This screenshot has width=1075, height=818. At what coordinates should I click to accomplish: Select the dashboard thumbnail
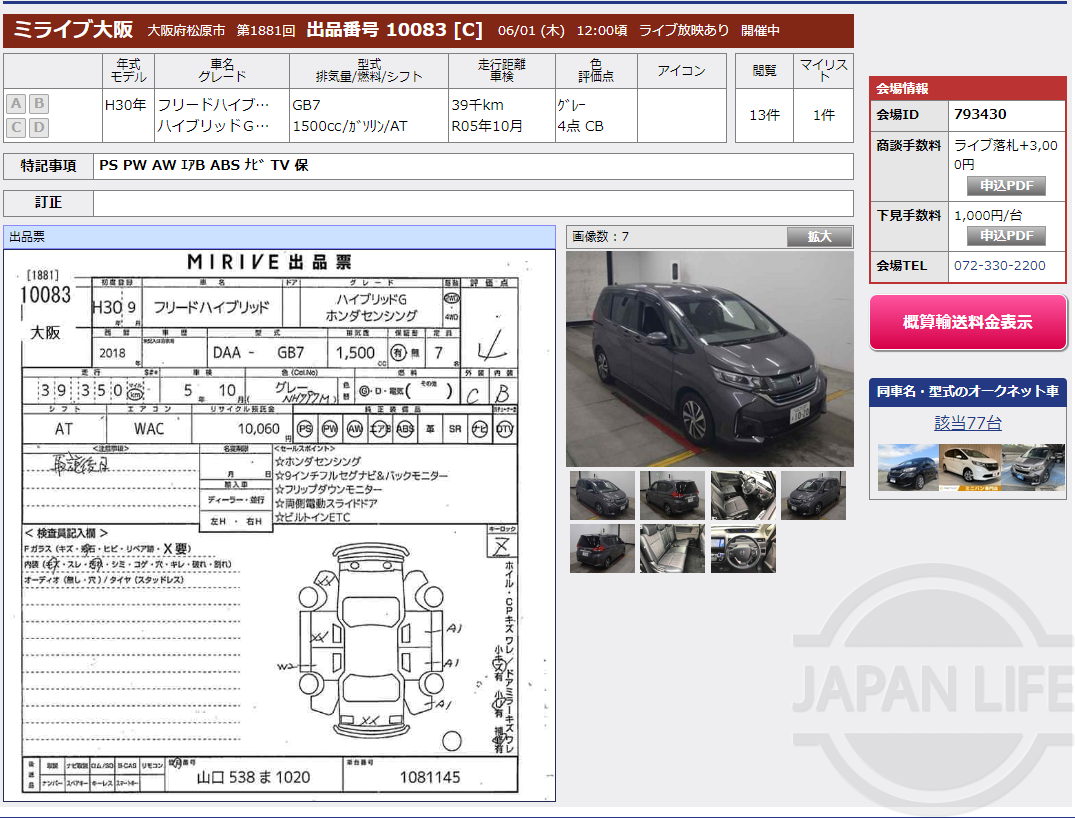click(742, 548)
